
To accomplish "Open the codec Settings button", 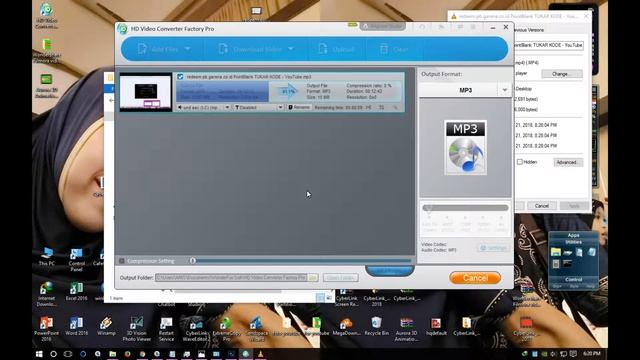I will 493,248.
